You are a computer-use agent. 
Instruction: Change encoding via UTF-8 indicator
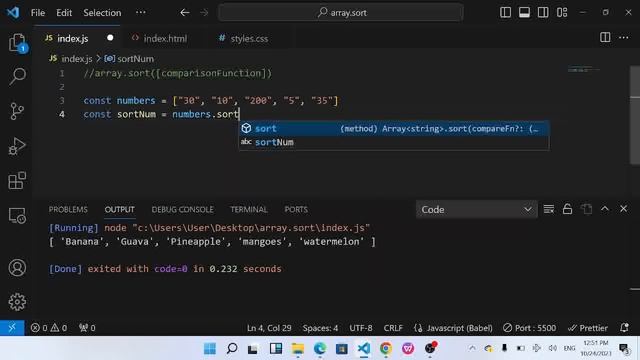[x=361, y=328]
